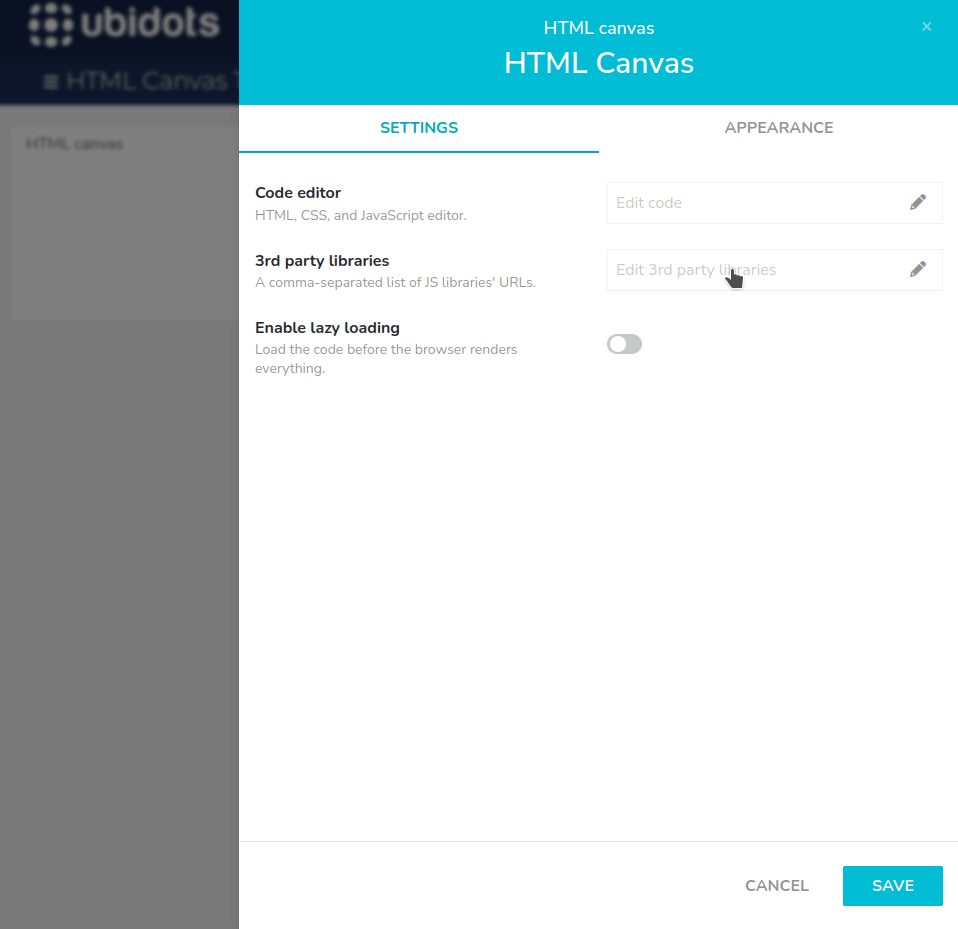
Task: Switch to the Settings tab
Action: click(419, 128)
